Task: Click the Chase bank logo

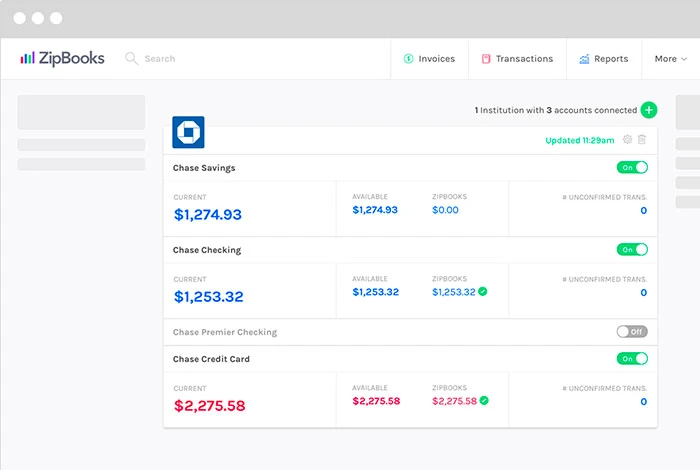Action: [188, 132]
